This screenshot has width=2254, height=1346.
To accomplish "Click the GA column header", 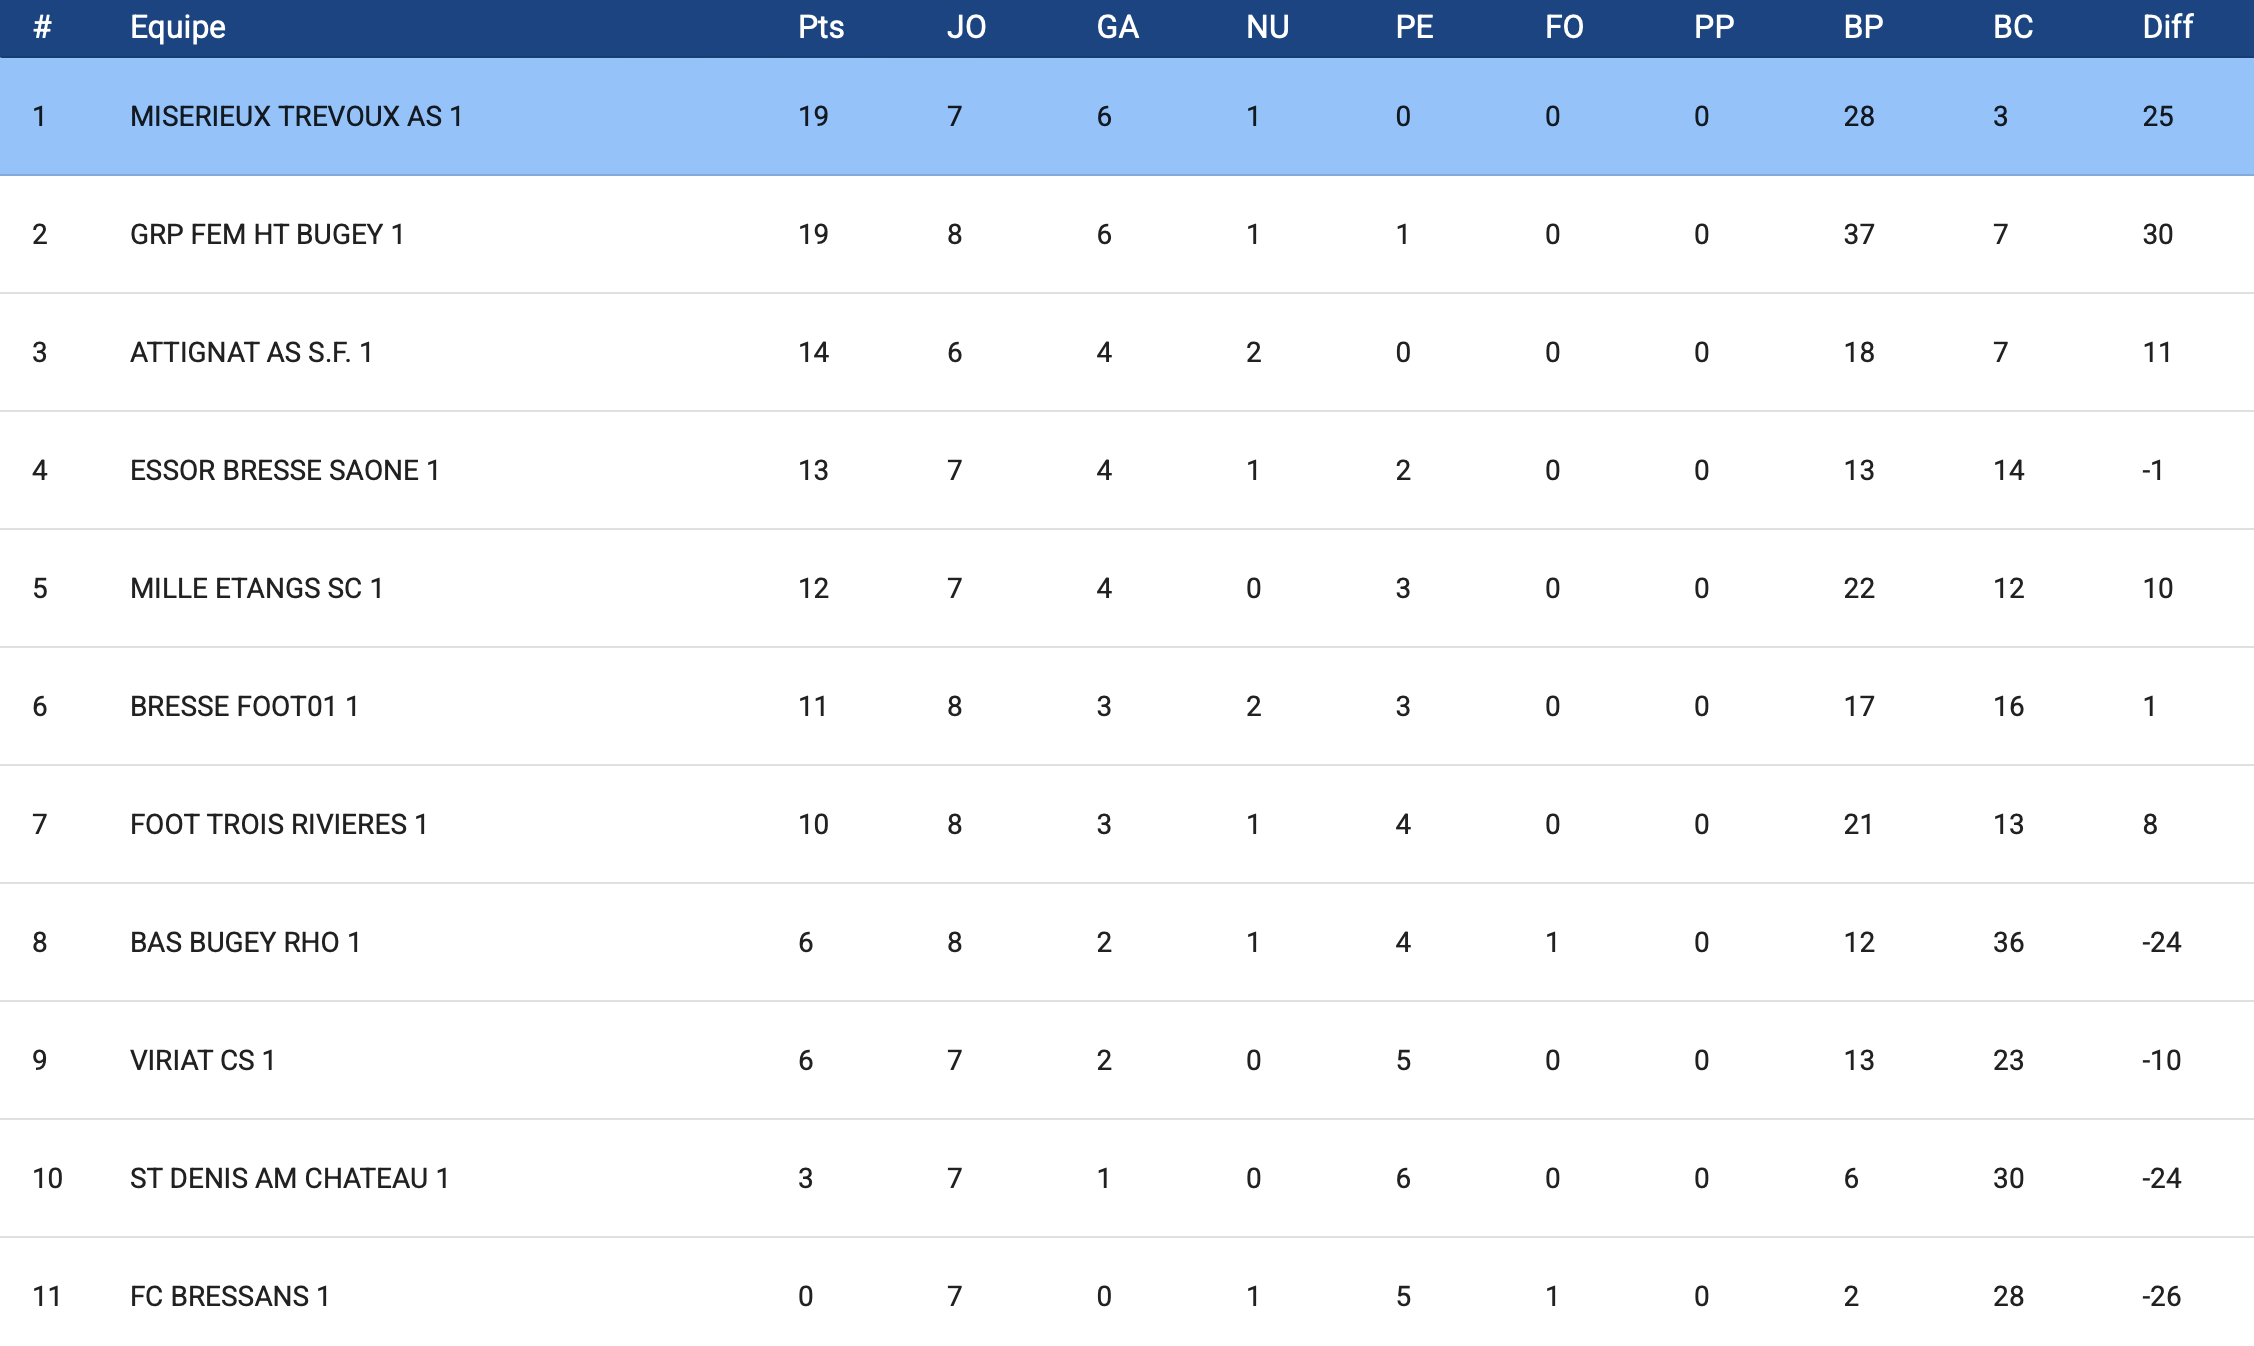I will pos(1117,27).
